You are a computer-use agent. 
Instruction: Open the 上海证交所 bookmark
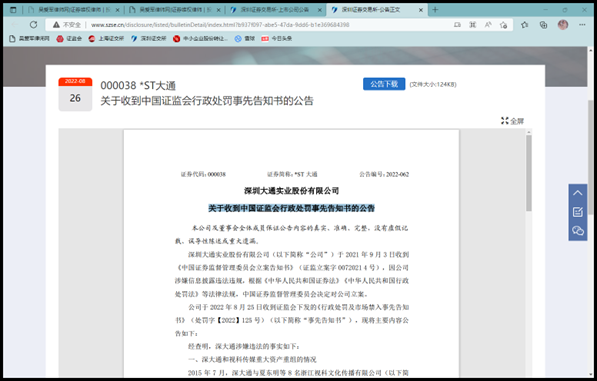pyautogui.click(x=106, y=38)
